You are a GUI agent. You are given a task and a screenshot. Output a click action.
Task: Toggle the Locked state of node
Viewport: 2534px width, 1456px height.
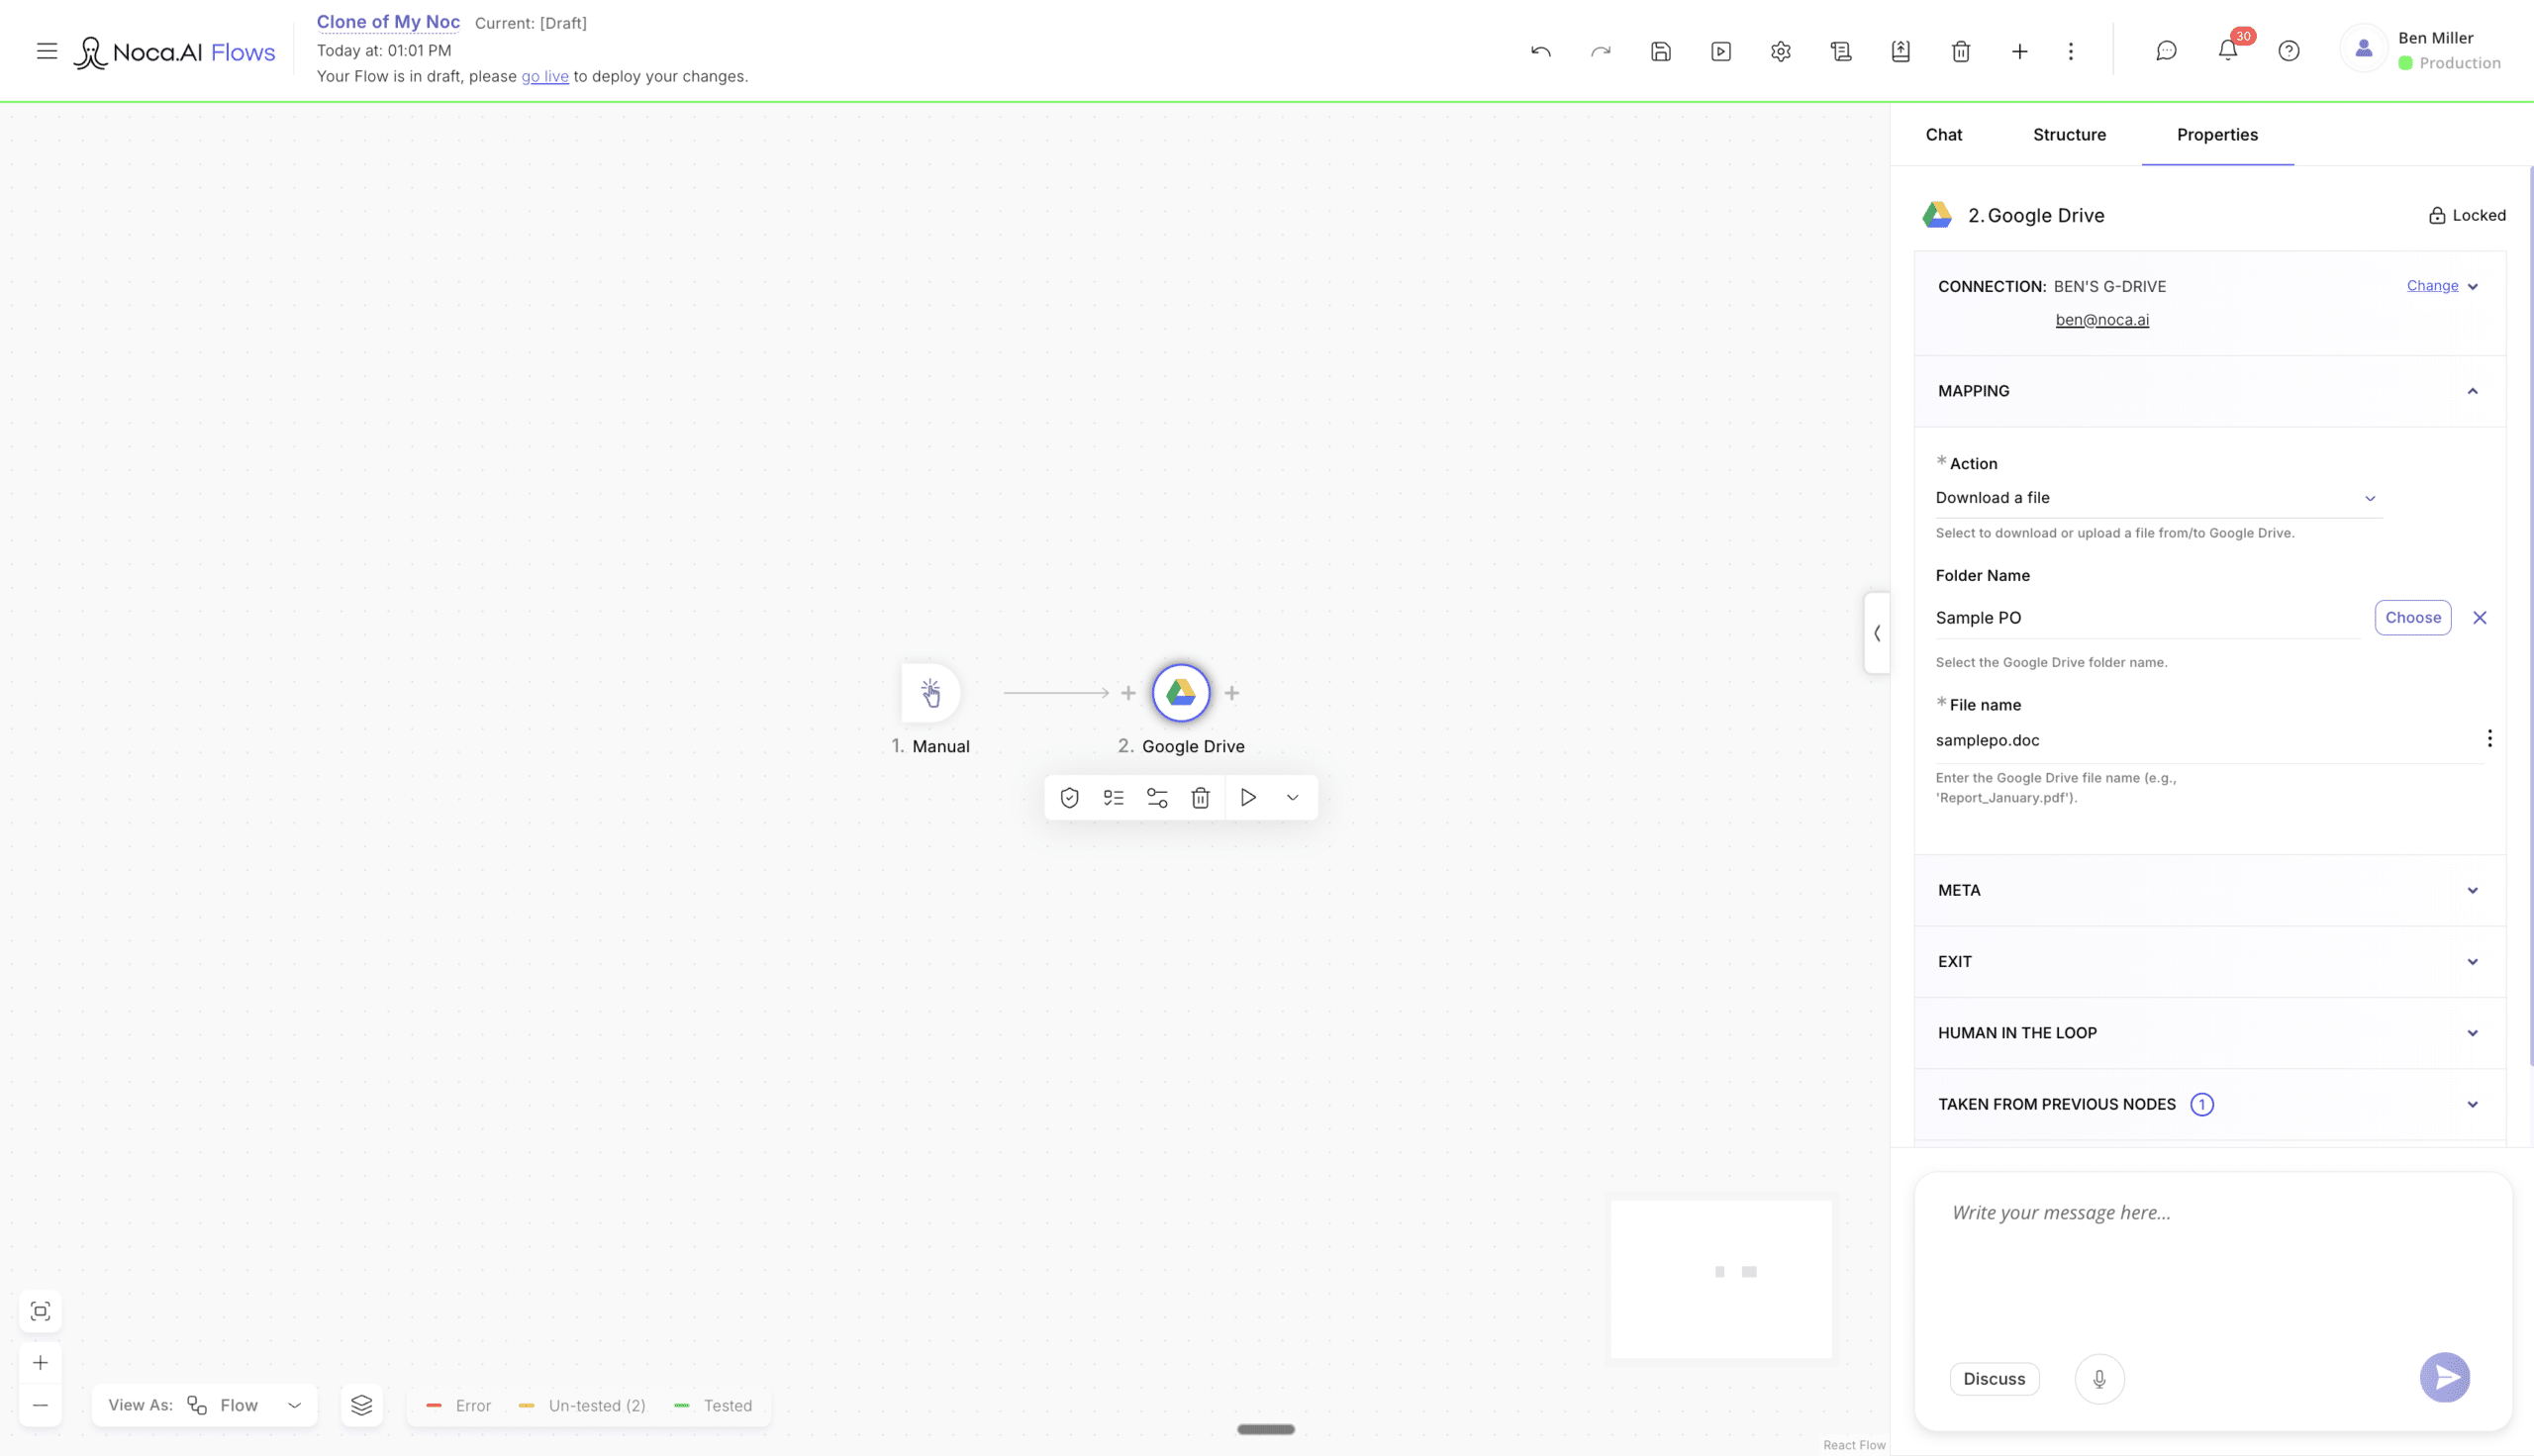pos(2466,215)
